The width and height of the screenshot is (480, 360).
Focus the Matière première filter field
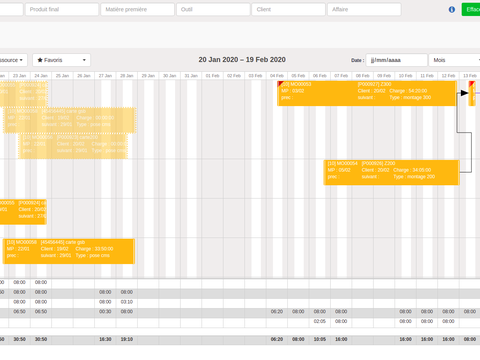click(x=137, y=9)
